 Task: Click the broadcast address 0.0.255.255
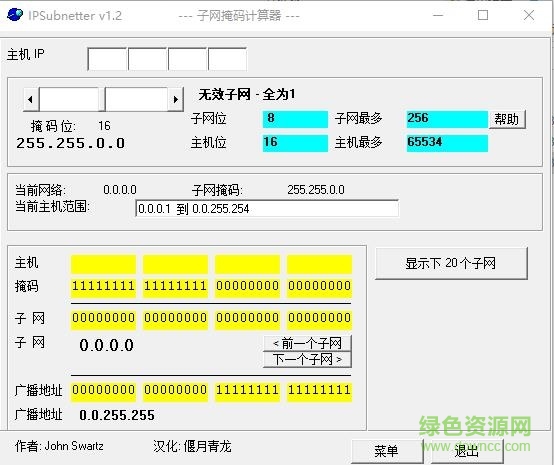pyautogui.click(x=117, y=415)
